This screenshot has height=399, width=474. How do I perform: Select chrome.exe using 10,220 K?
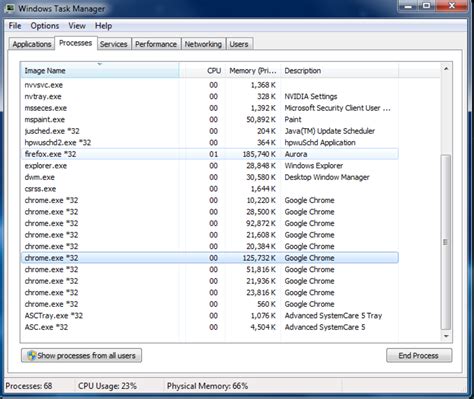pos(210,200)
